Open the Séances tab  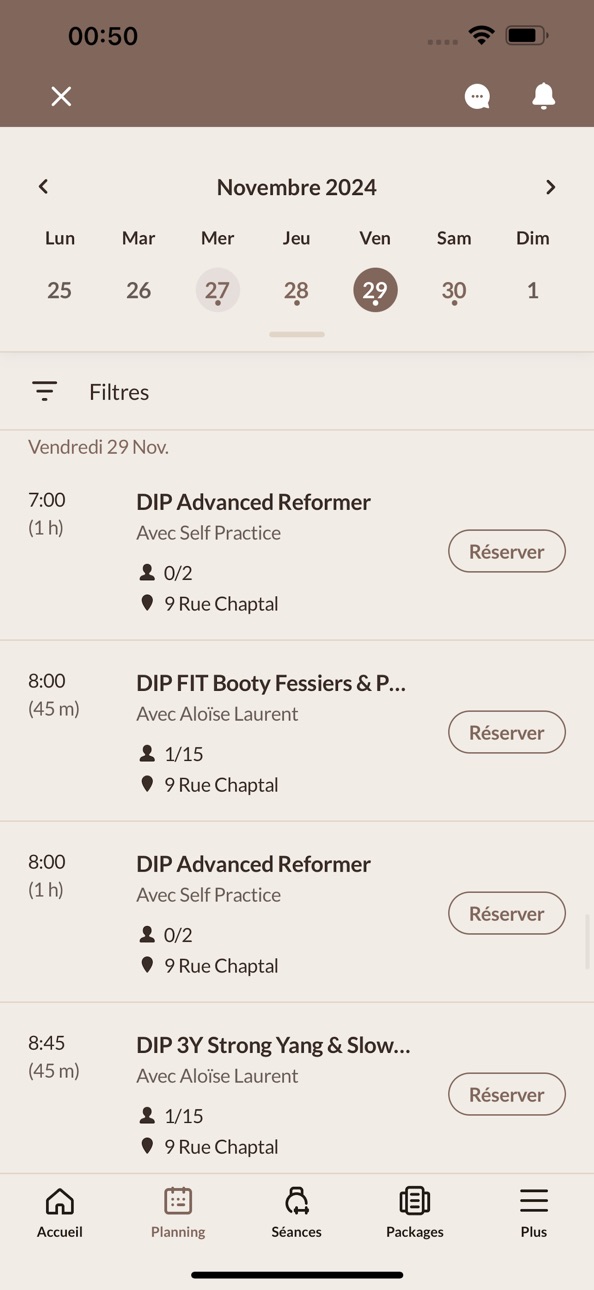point(297,1212)
